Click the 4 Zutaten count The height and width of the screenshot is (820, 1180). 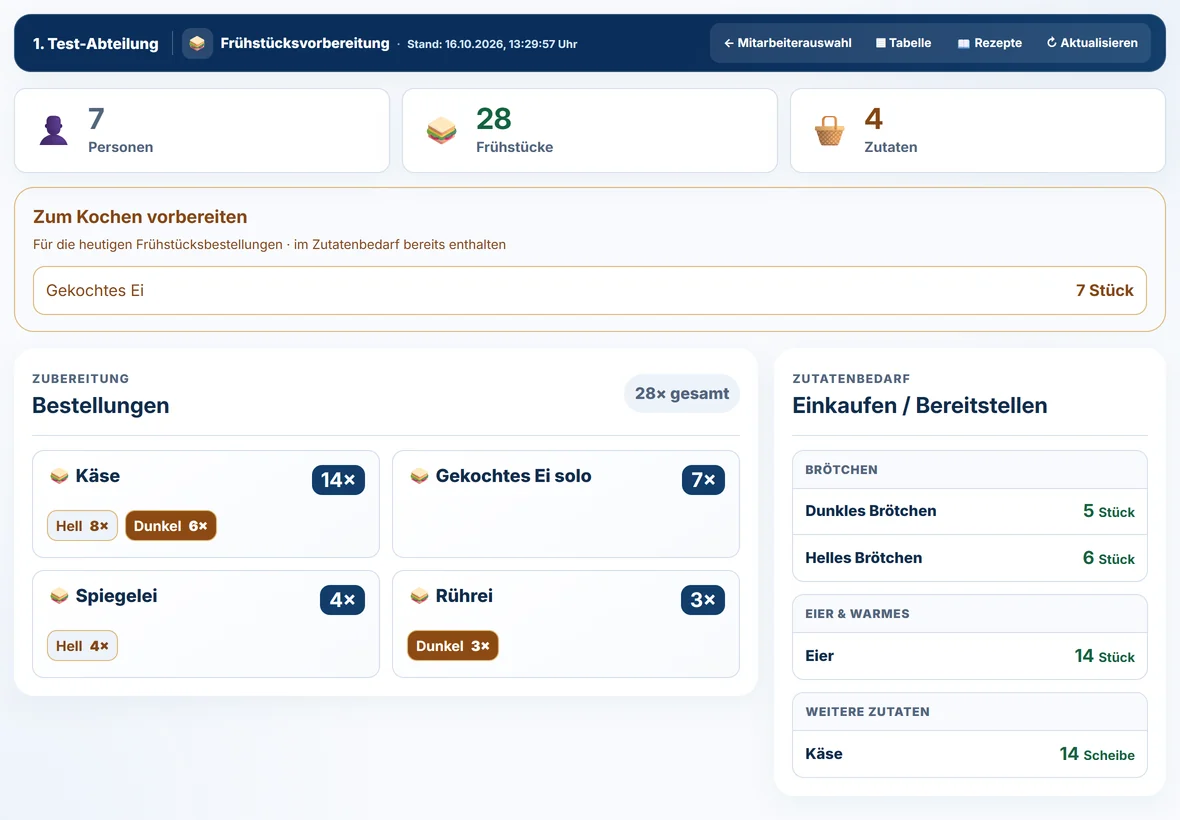coord(874,119)
